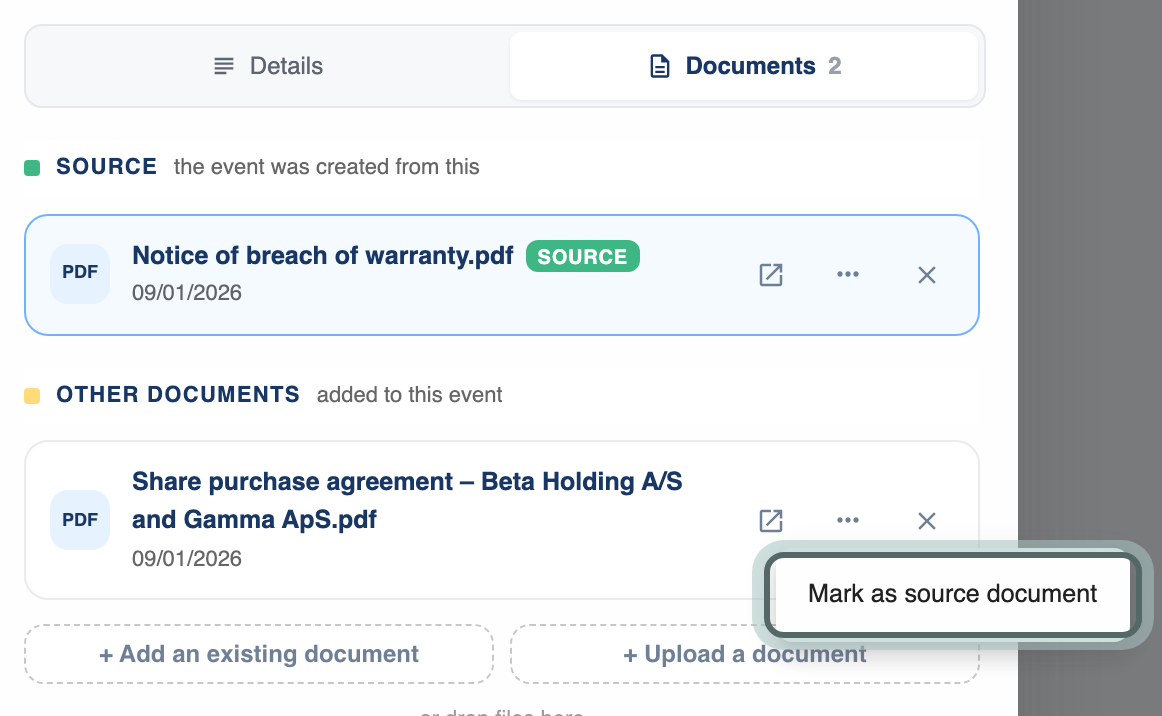Click the PDF badge of Notice of breach
Viewport: 1162px width, 716px height.
pos(80,273)
